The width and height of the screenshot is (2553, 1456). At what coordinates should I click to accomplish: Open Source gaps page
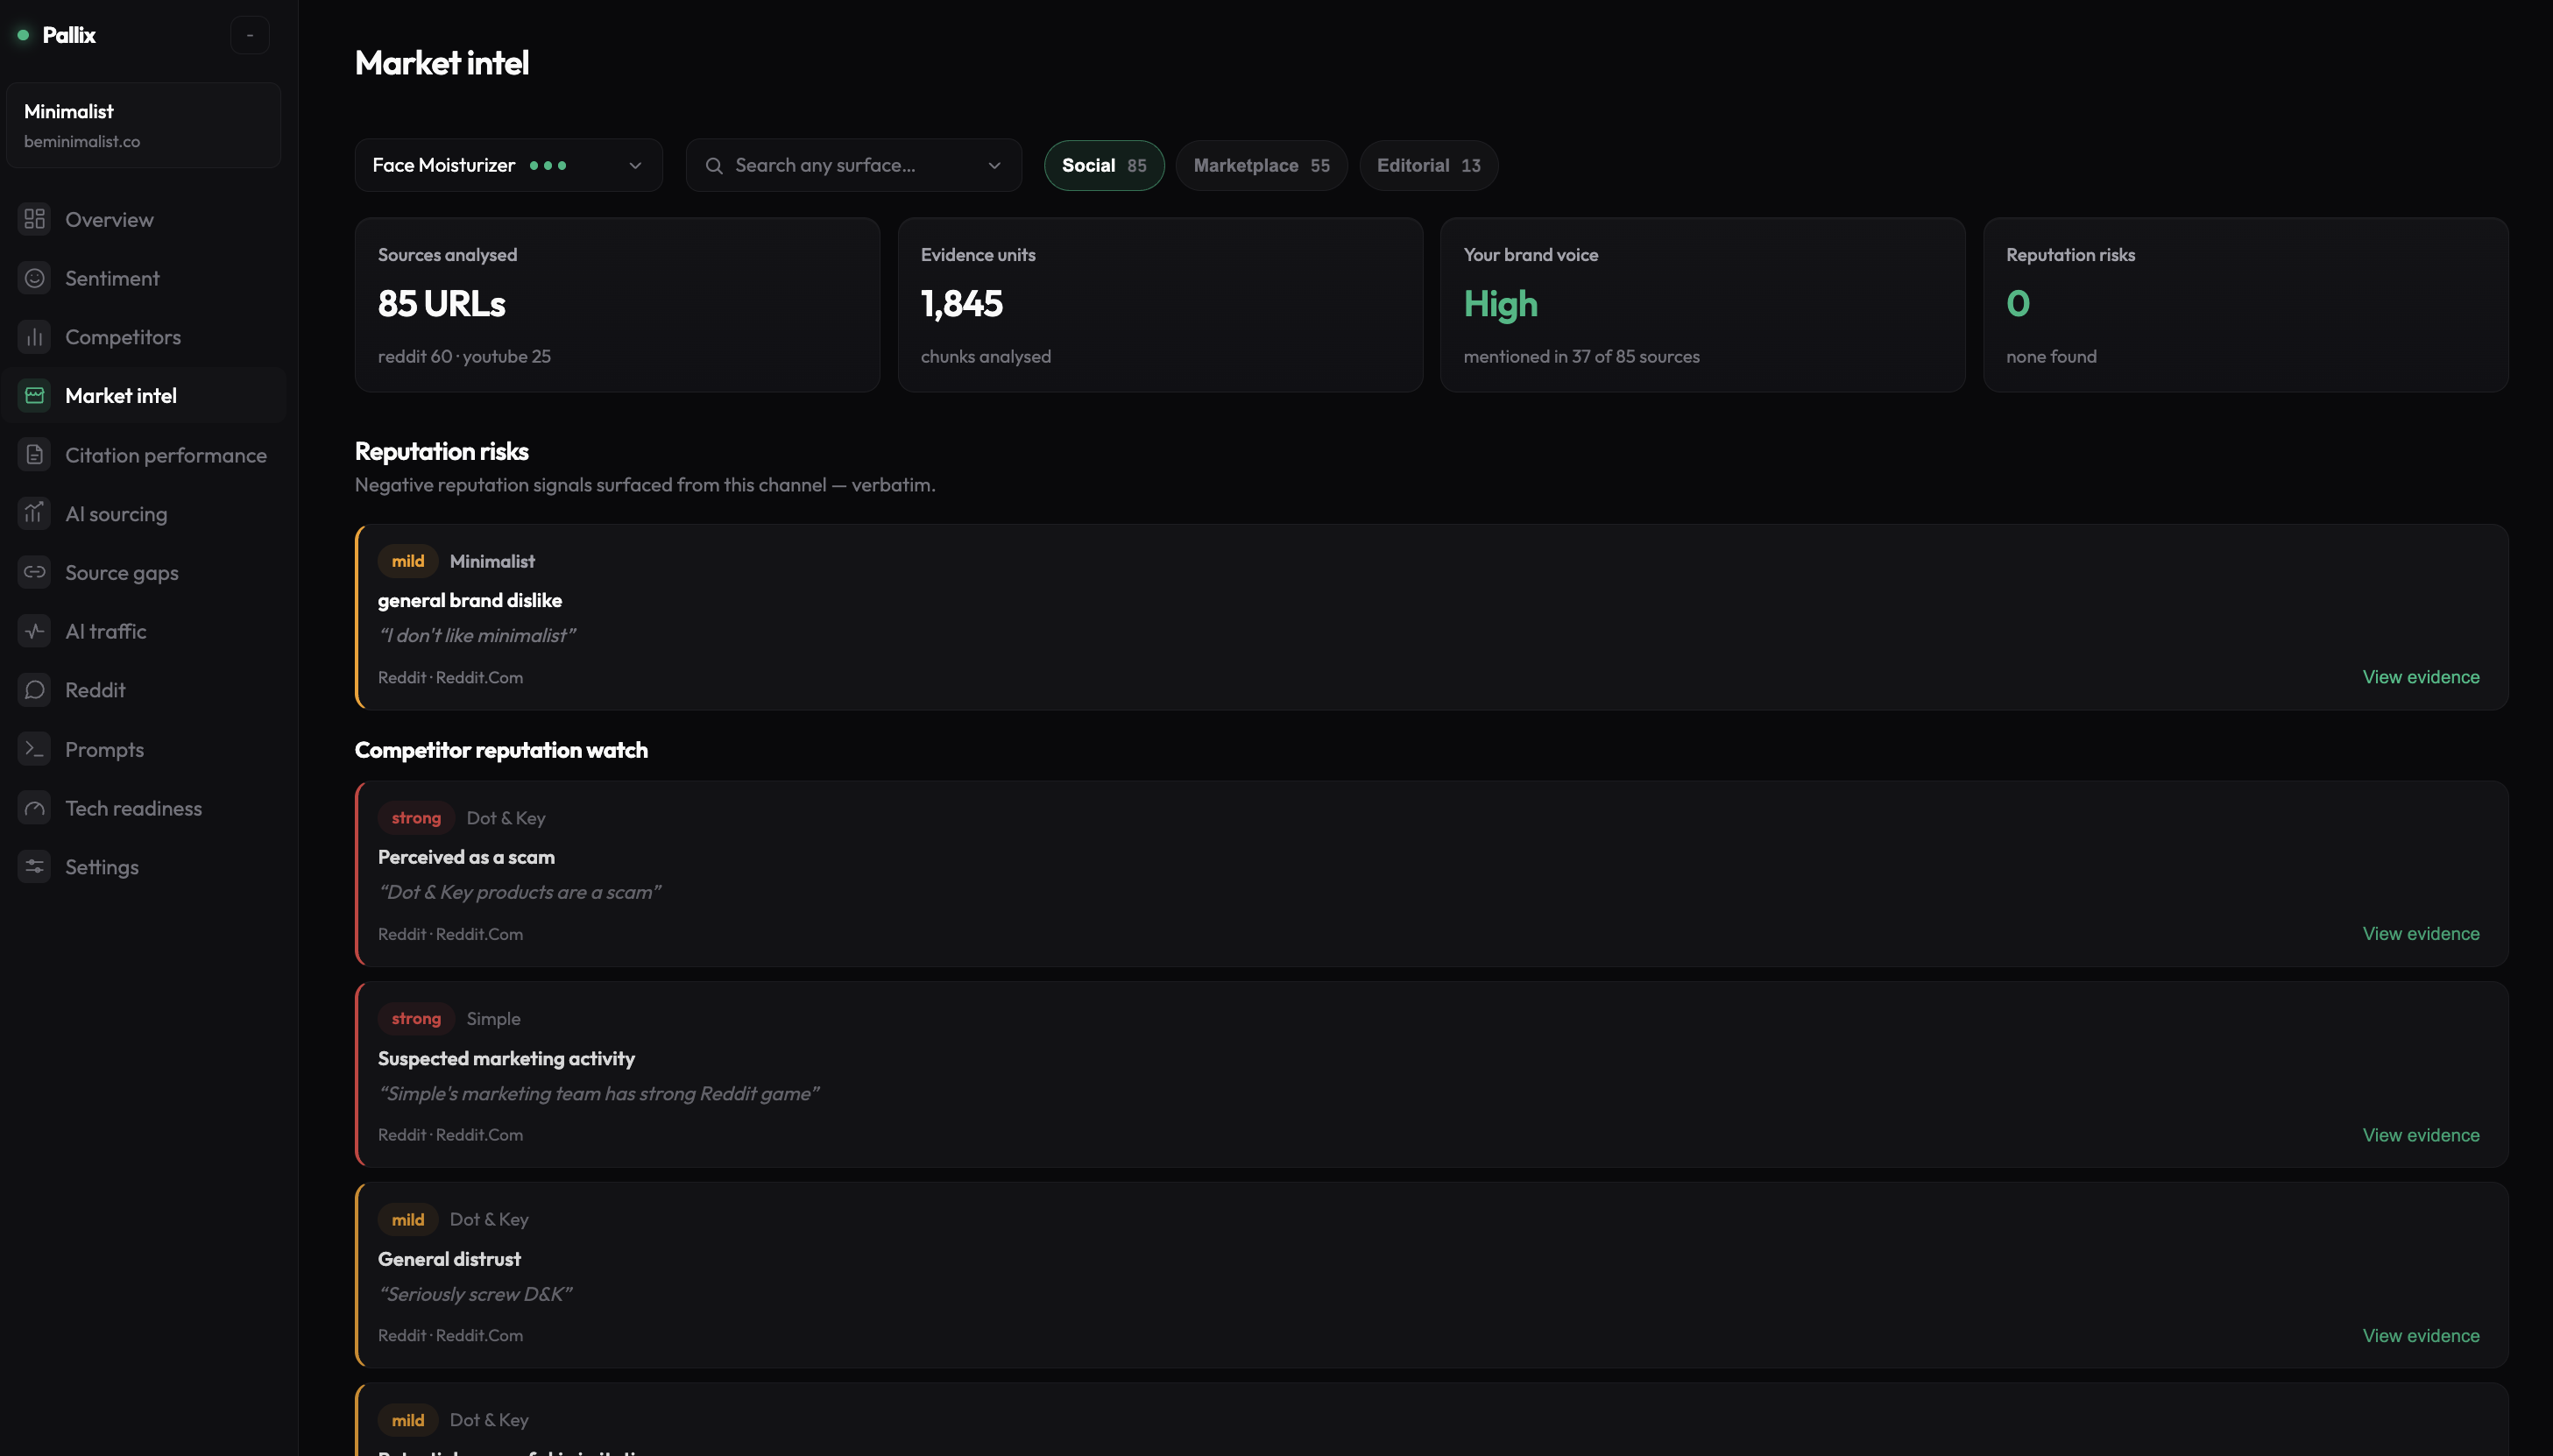144,572
